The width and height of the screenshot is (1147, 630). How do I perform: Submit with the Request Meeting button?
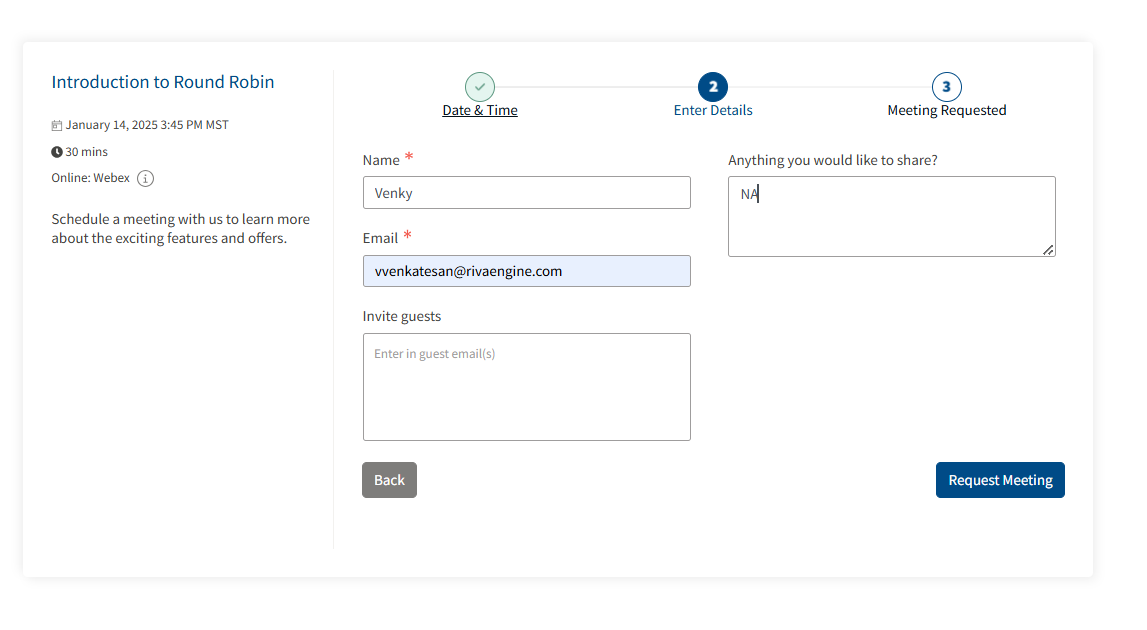click(x=1000, y=480)
